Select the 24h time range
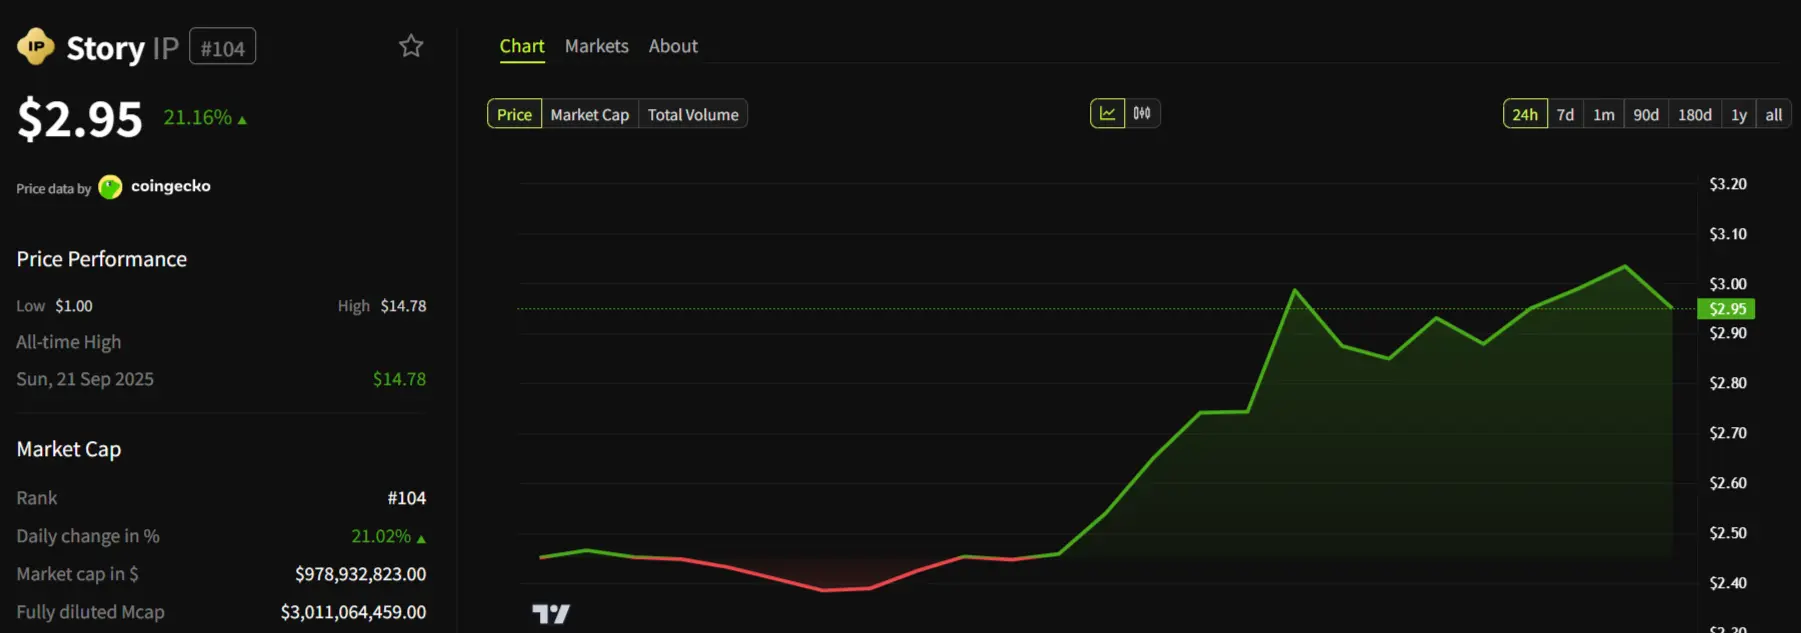This screenshot has height=633, width=1801. pyautogui.click(x=1525, y=114)
